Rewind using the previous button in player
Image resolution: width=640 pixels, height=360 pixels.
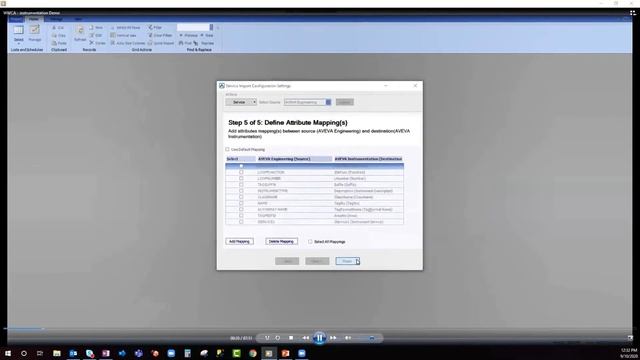(x=305, y=338)
